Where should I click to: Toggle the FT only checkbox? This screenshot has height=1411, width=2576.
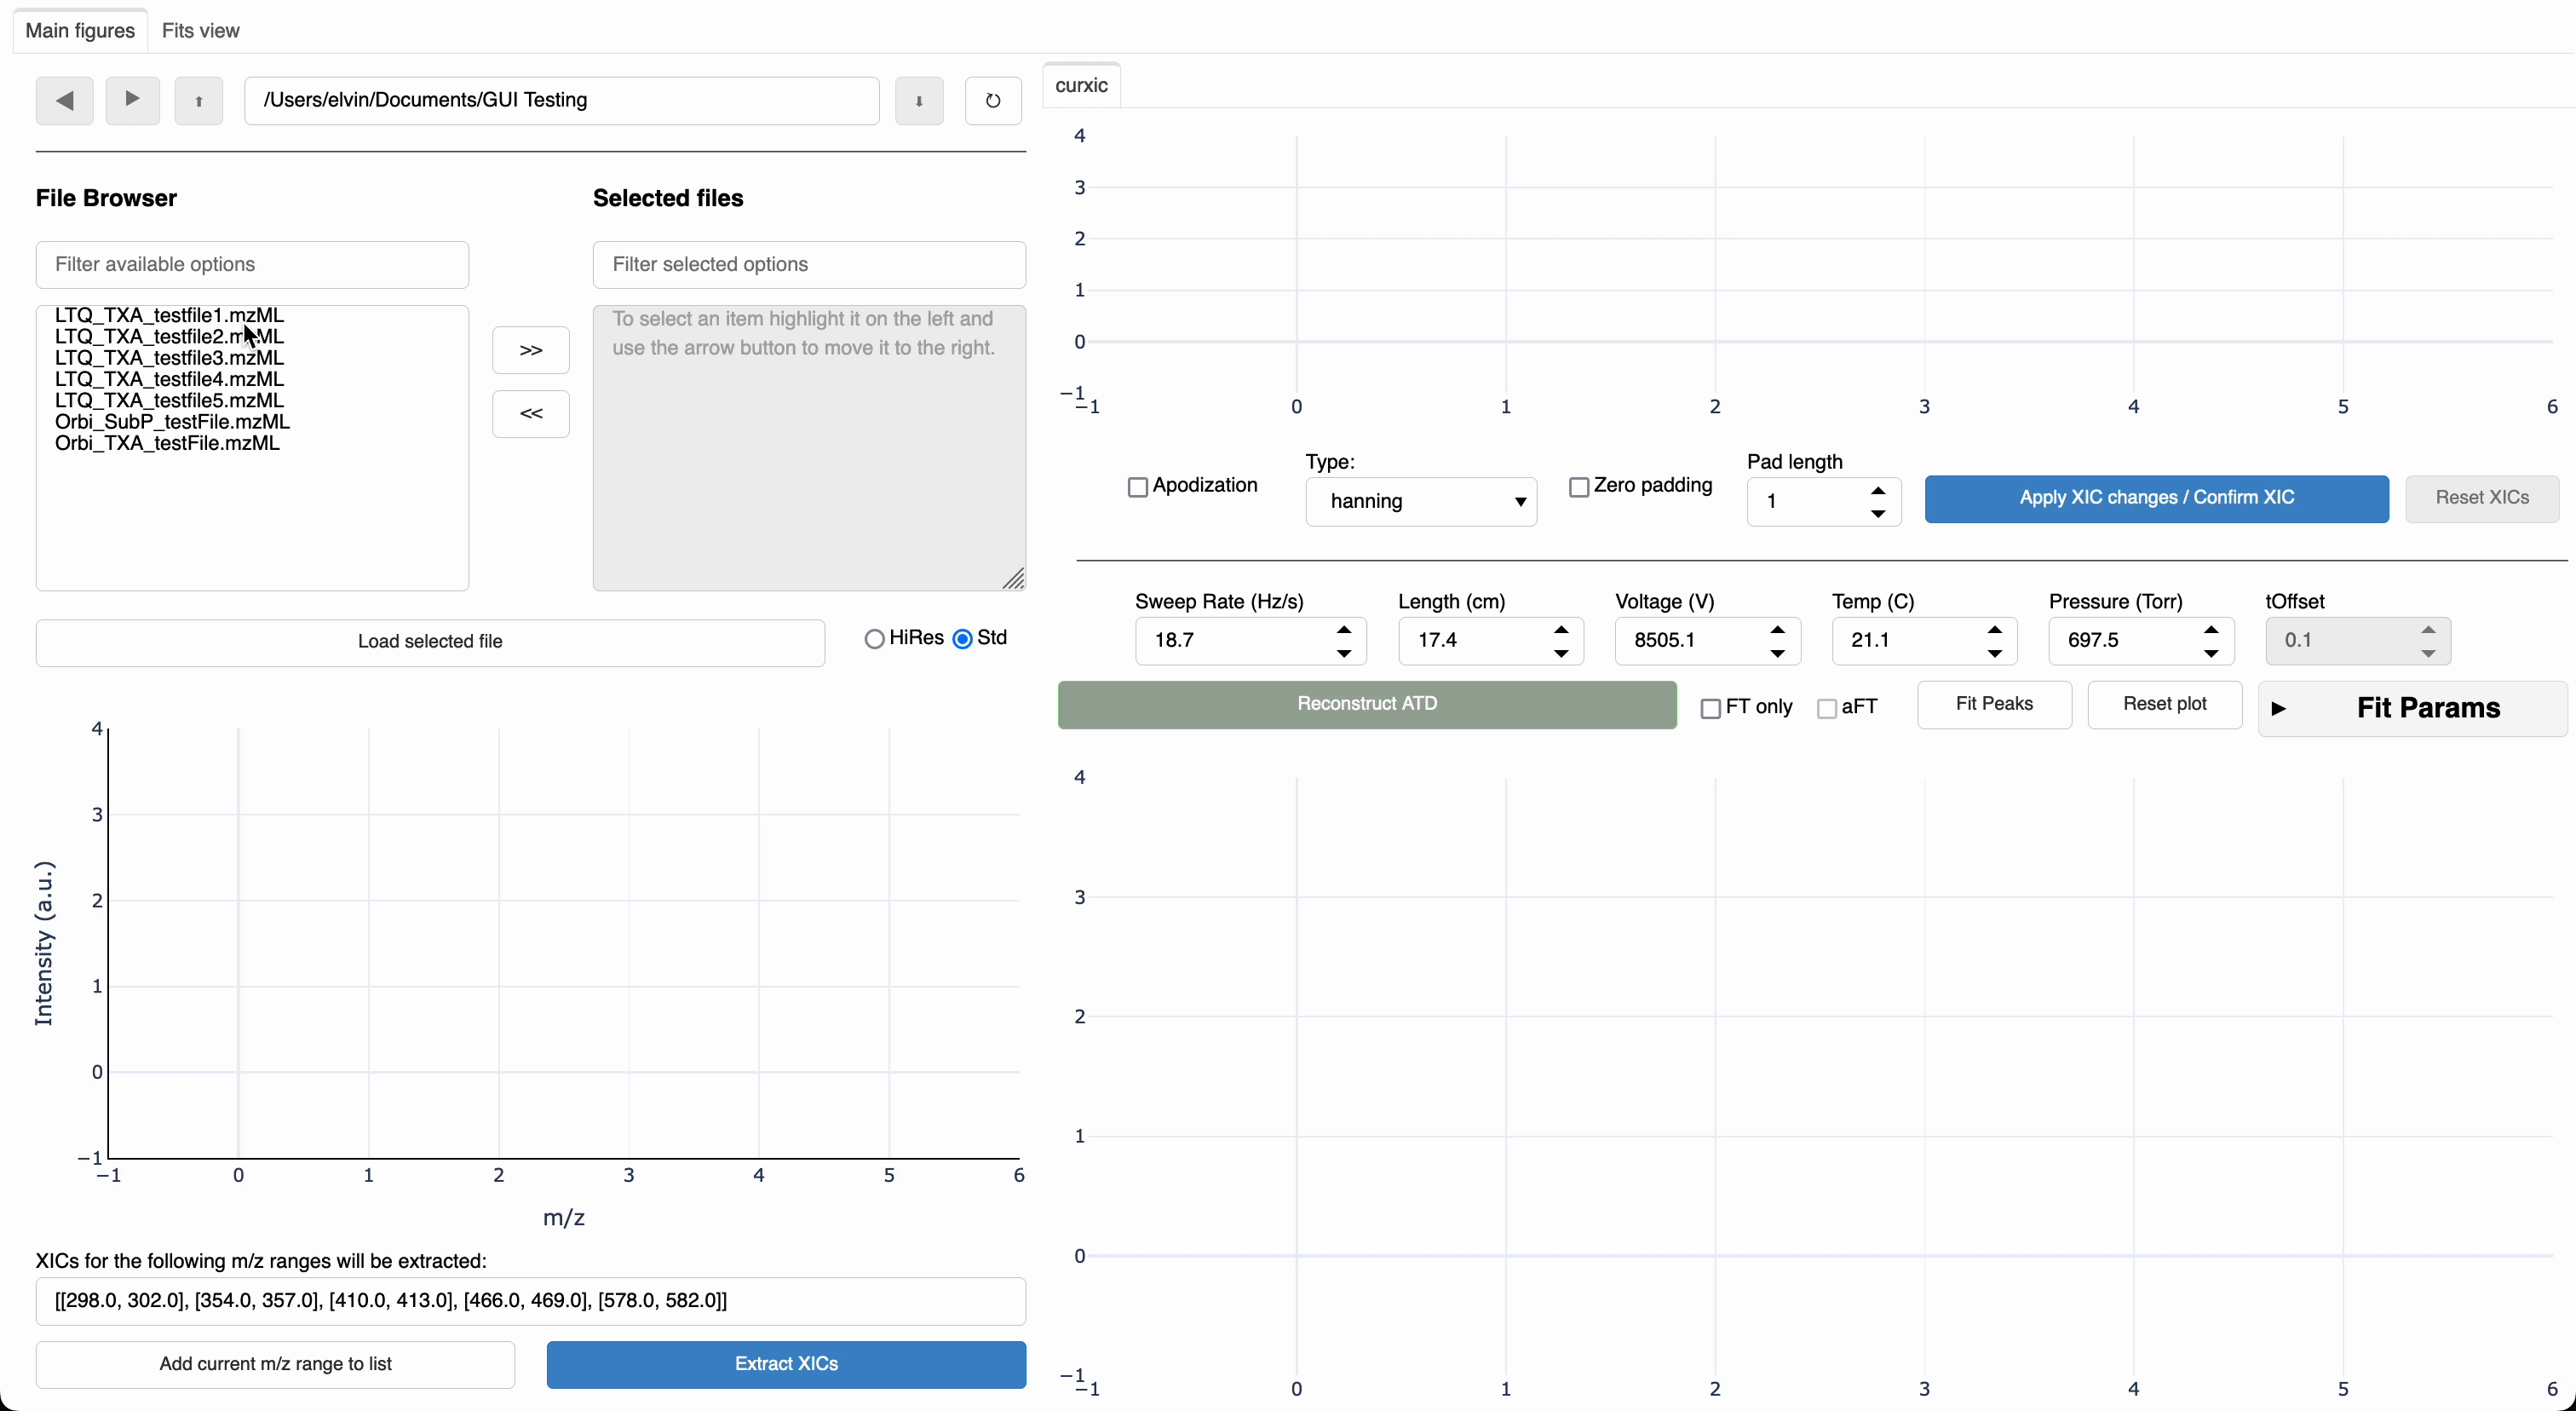pos(1709,705)
